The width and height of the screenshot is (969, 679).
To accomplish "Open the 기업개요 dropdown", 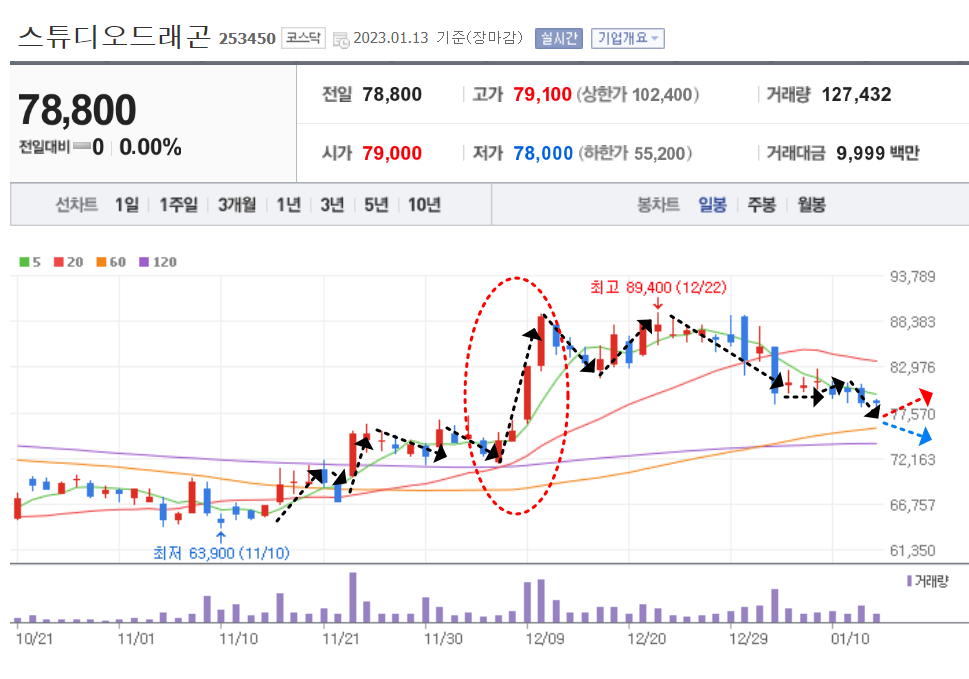I will 627,38.
